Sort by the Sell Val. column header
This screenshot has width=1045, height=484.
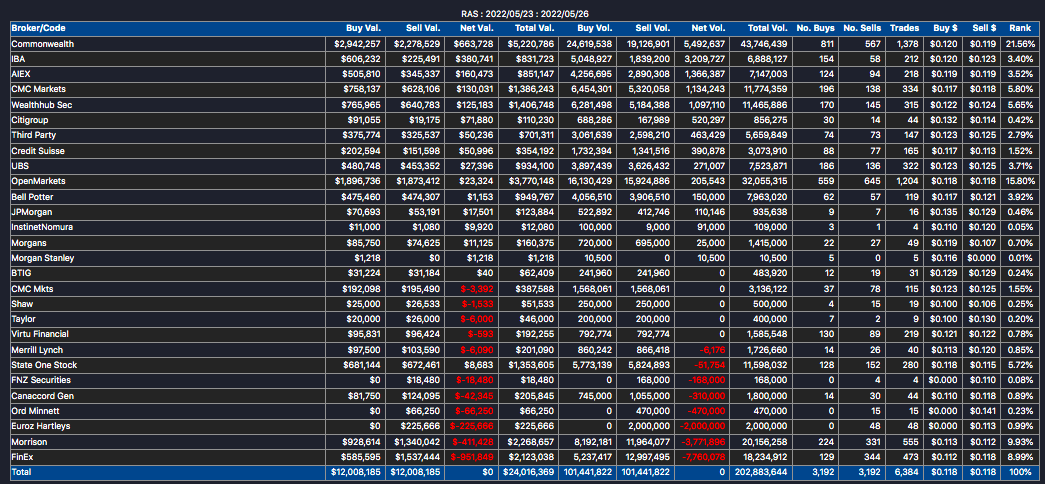(423, 28)
